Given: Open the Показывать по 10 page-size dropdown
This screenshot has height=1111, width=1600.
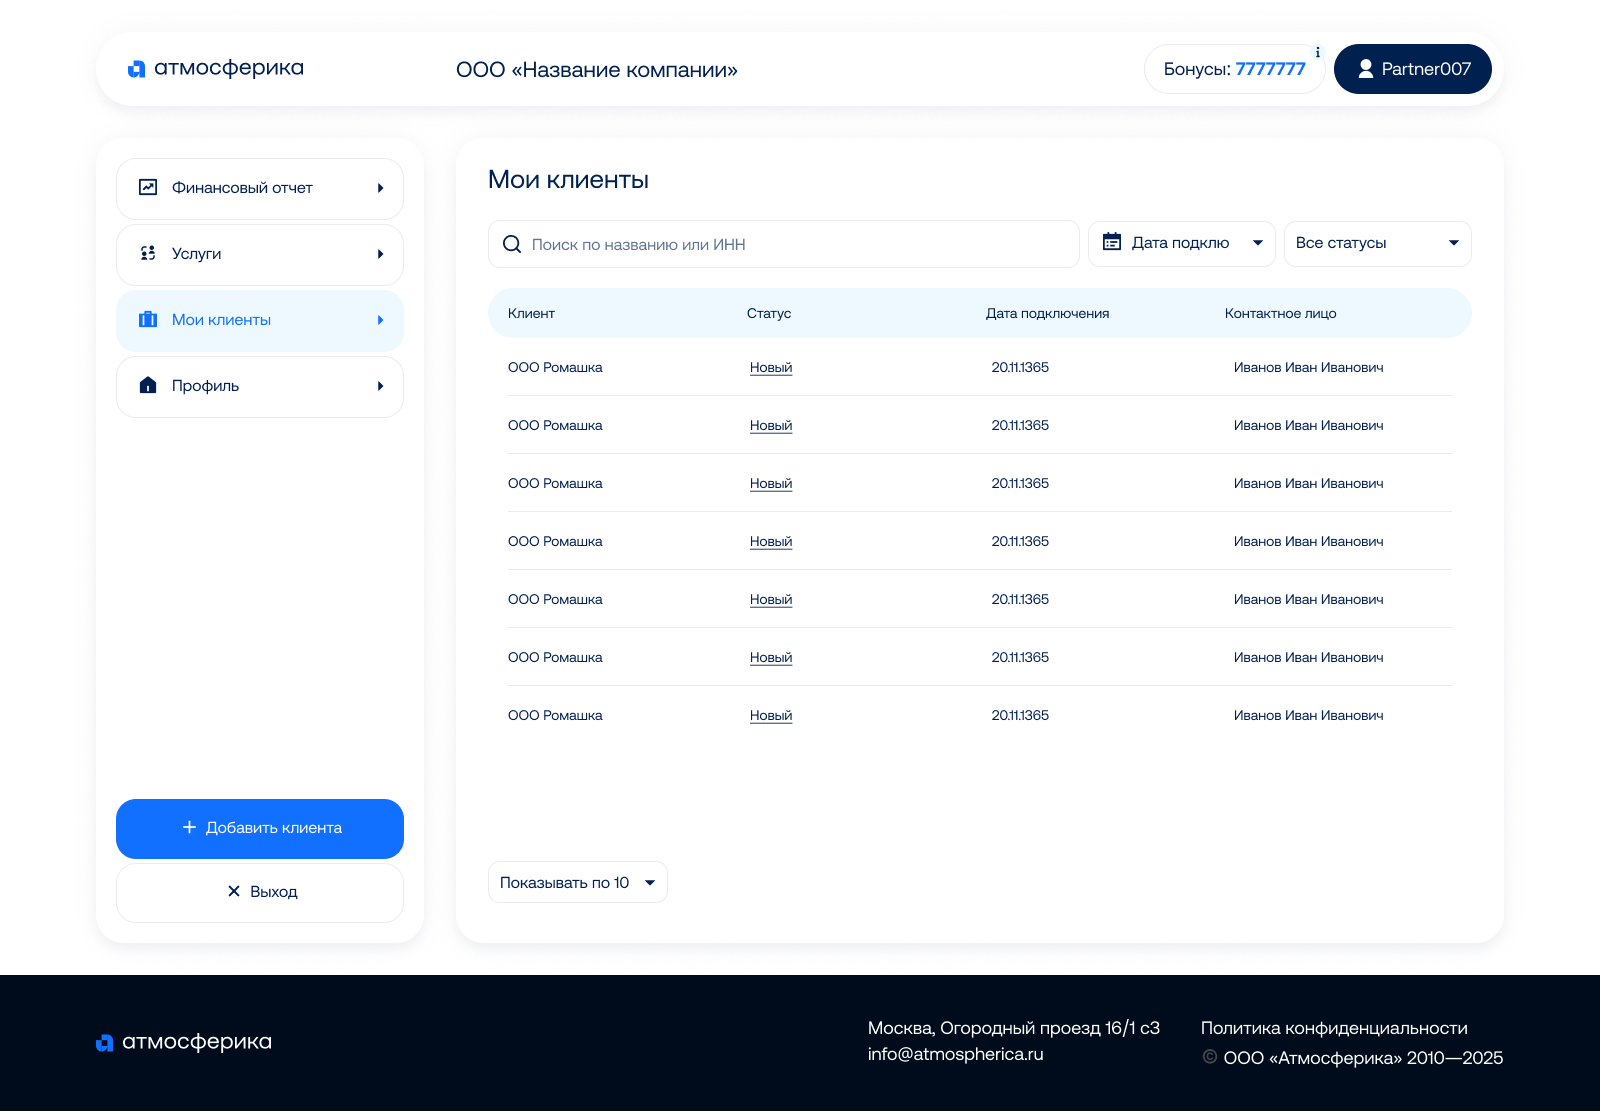Looking at the screenshot, I should 578,882.
